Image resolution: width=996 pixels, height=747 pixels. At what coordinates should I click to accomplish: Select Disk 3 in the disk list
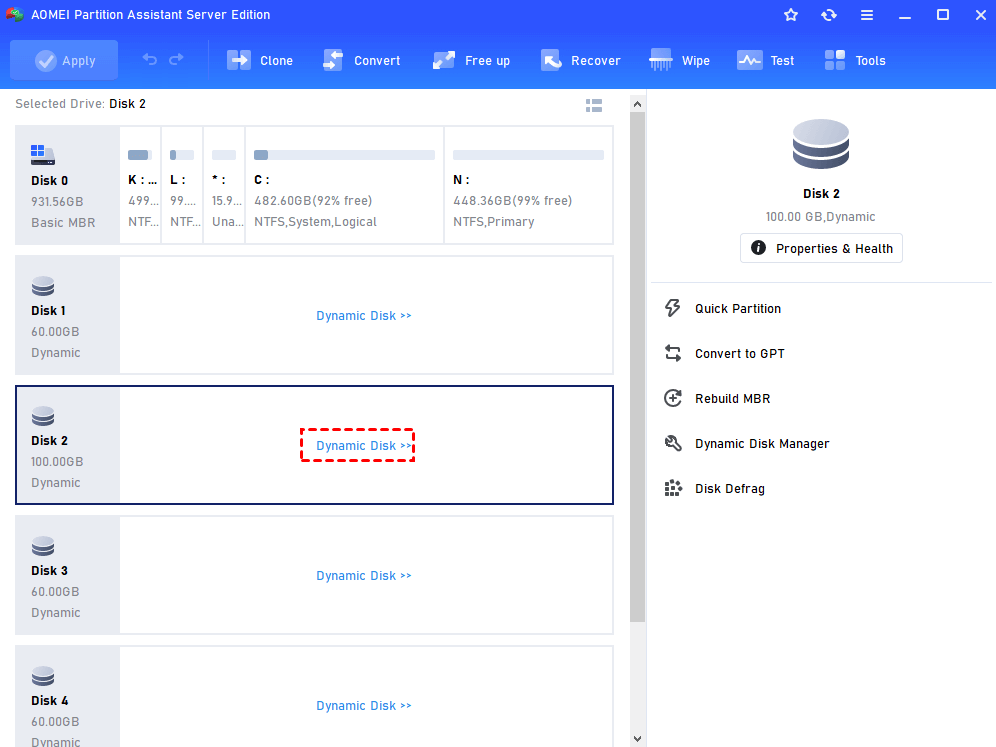[x=67, y=575]
